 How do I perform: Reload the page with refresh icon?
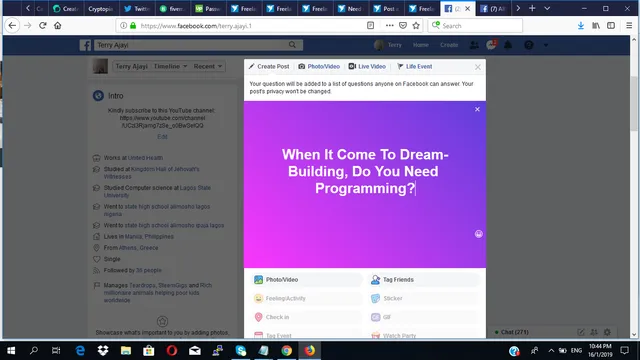coord(42,25)
